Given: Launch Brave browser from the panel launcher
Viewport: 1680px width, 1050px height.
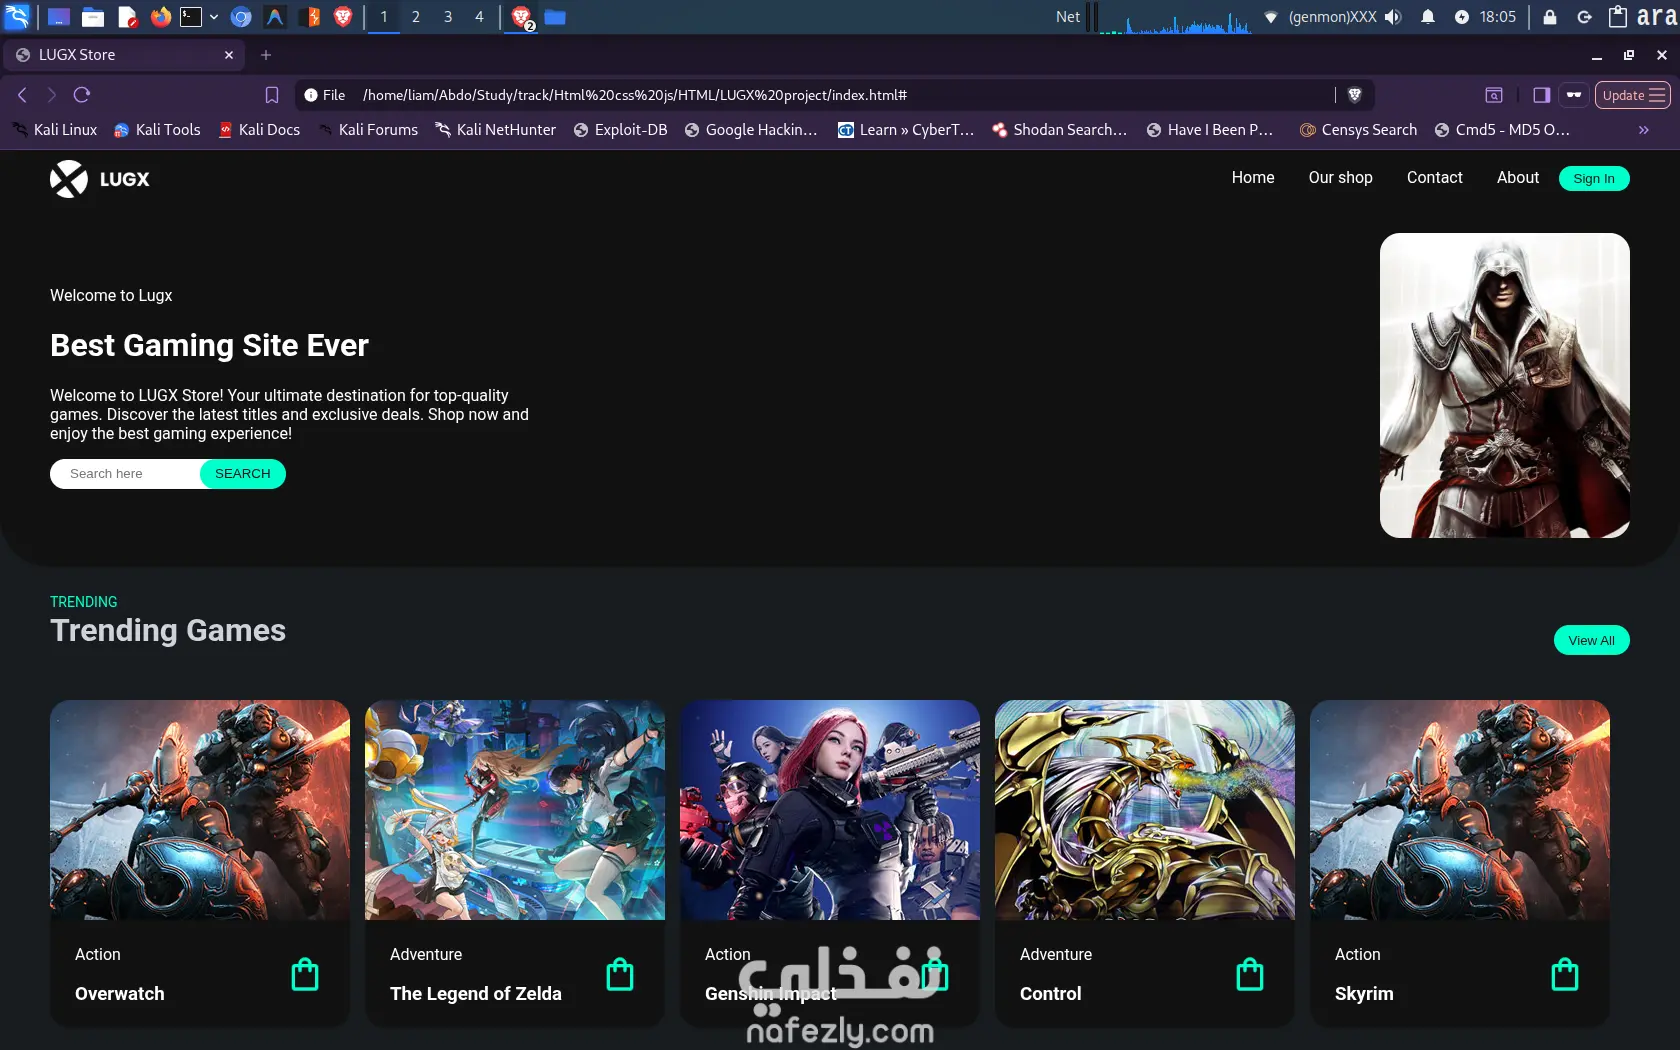Looking at the screenshot, I should tap(343, 17).
